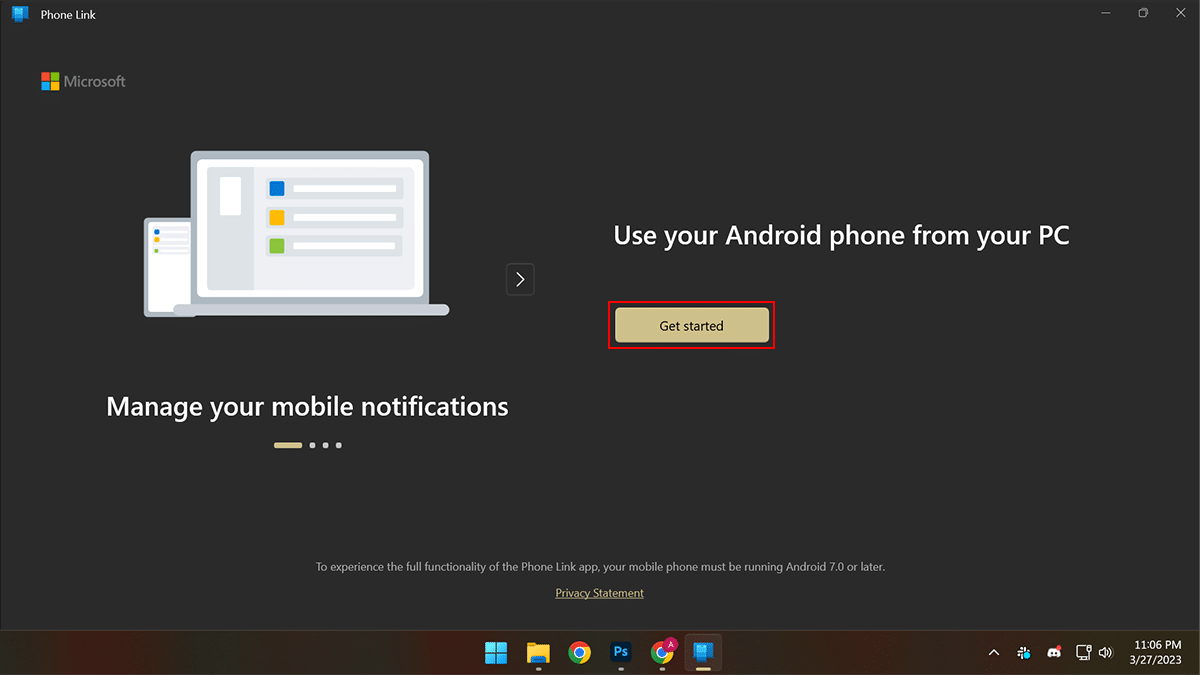Switch to Photoshop in the taskbar
Image resolution: width=1200 pixels, height=675 pixels.
click(620, 653)
